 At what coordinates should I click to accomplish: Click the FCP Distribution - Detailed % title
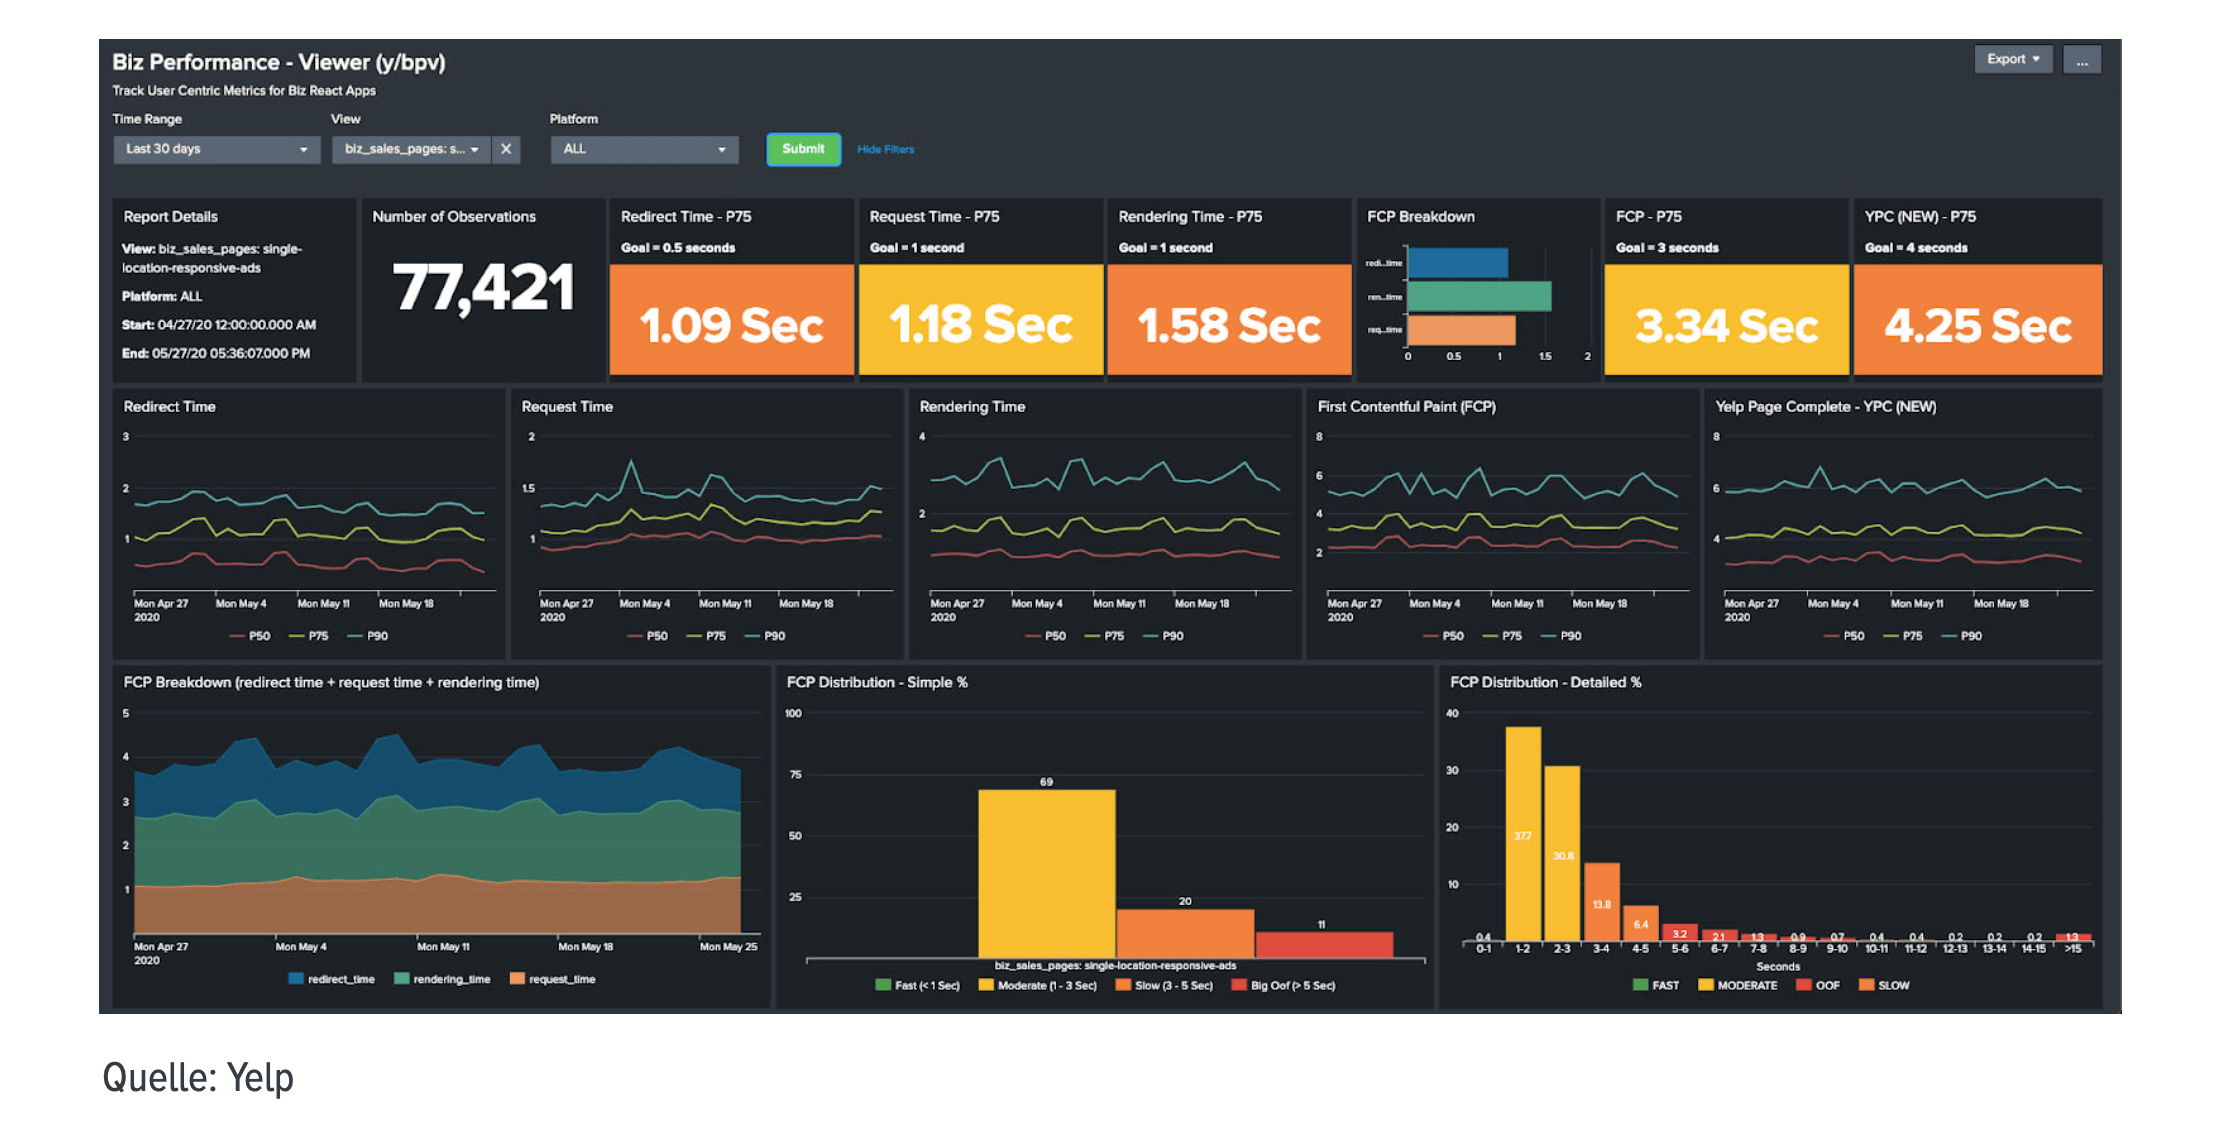1545,683
